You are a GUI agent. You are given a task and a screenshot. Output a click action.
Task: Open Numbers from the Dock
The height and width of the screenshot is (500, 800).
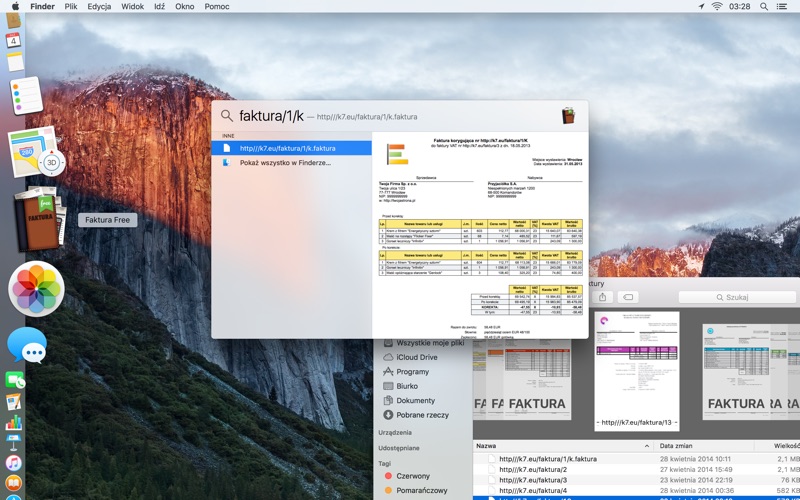click(14, 422)
